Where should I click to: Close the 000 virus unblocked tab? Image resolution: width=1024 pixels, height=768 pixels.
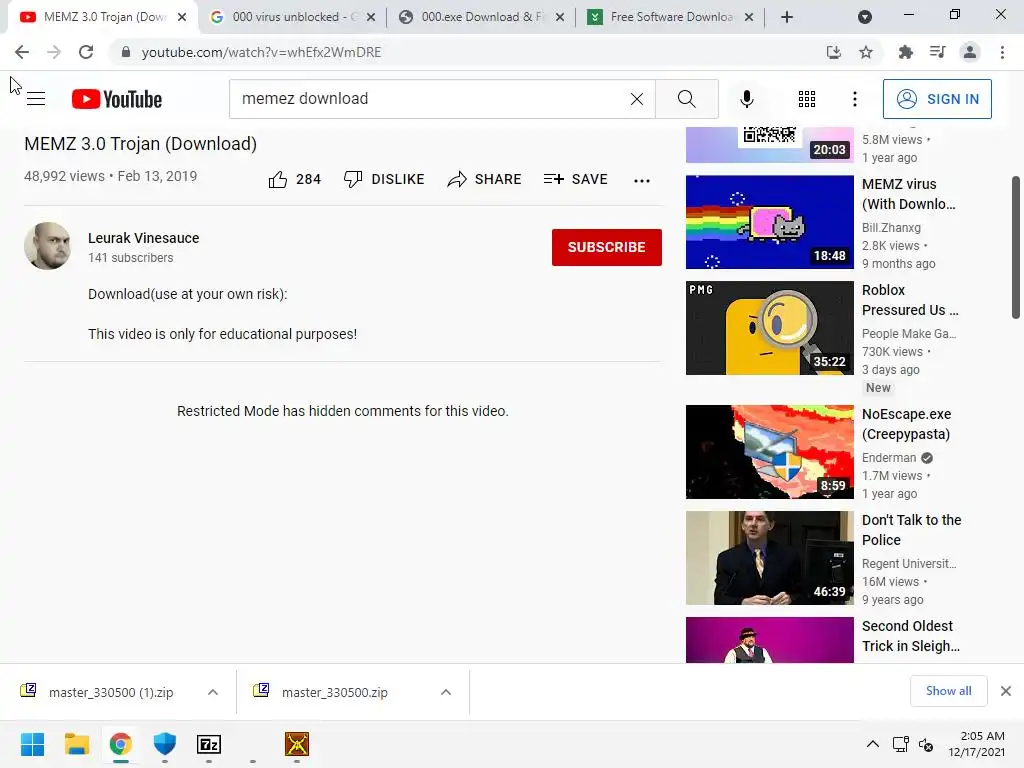371,18
